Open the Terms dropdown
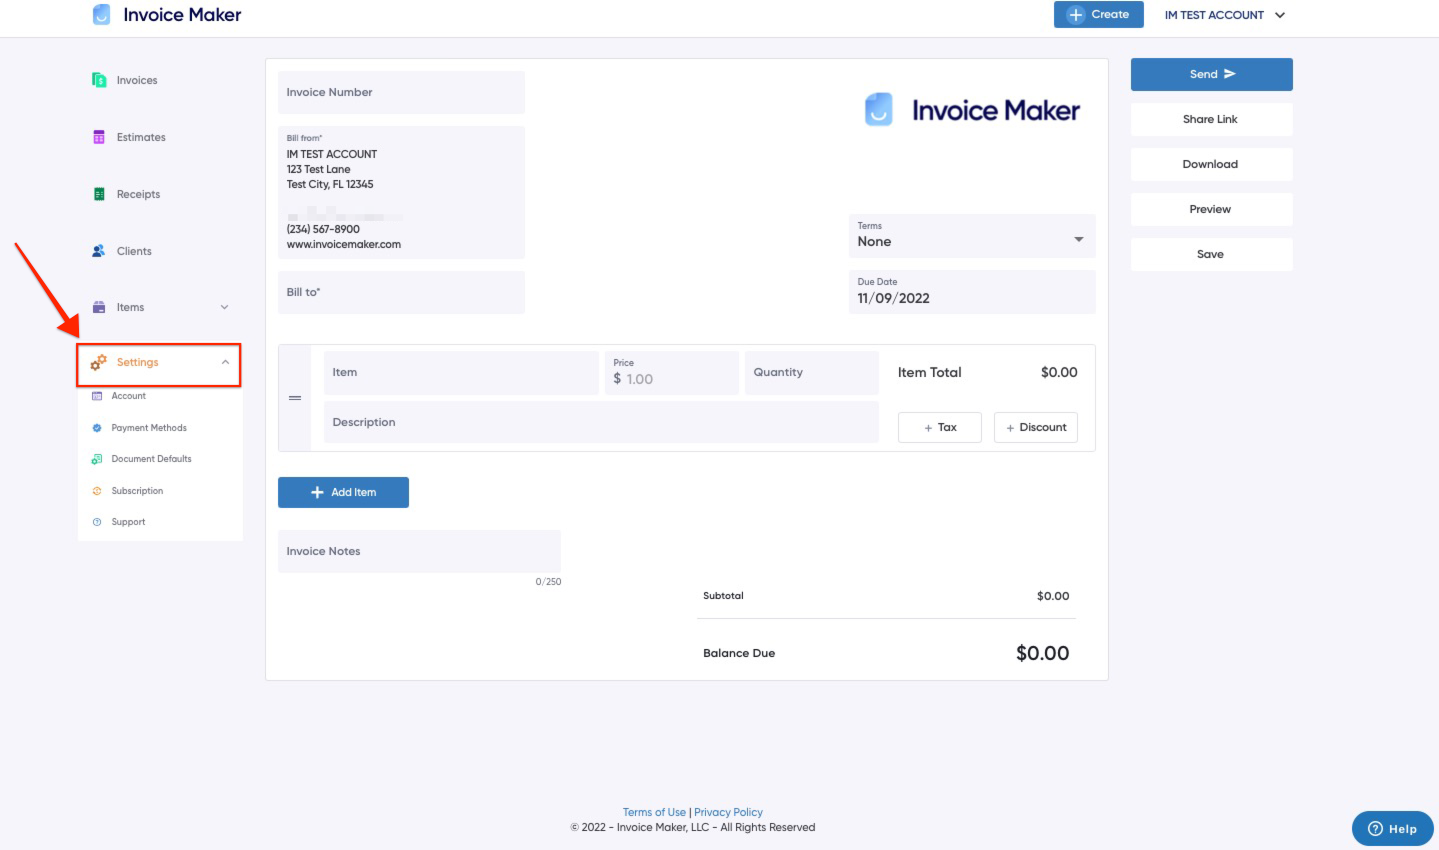 tap(972, 236)
